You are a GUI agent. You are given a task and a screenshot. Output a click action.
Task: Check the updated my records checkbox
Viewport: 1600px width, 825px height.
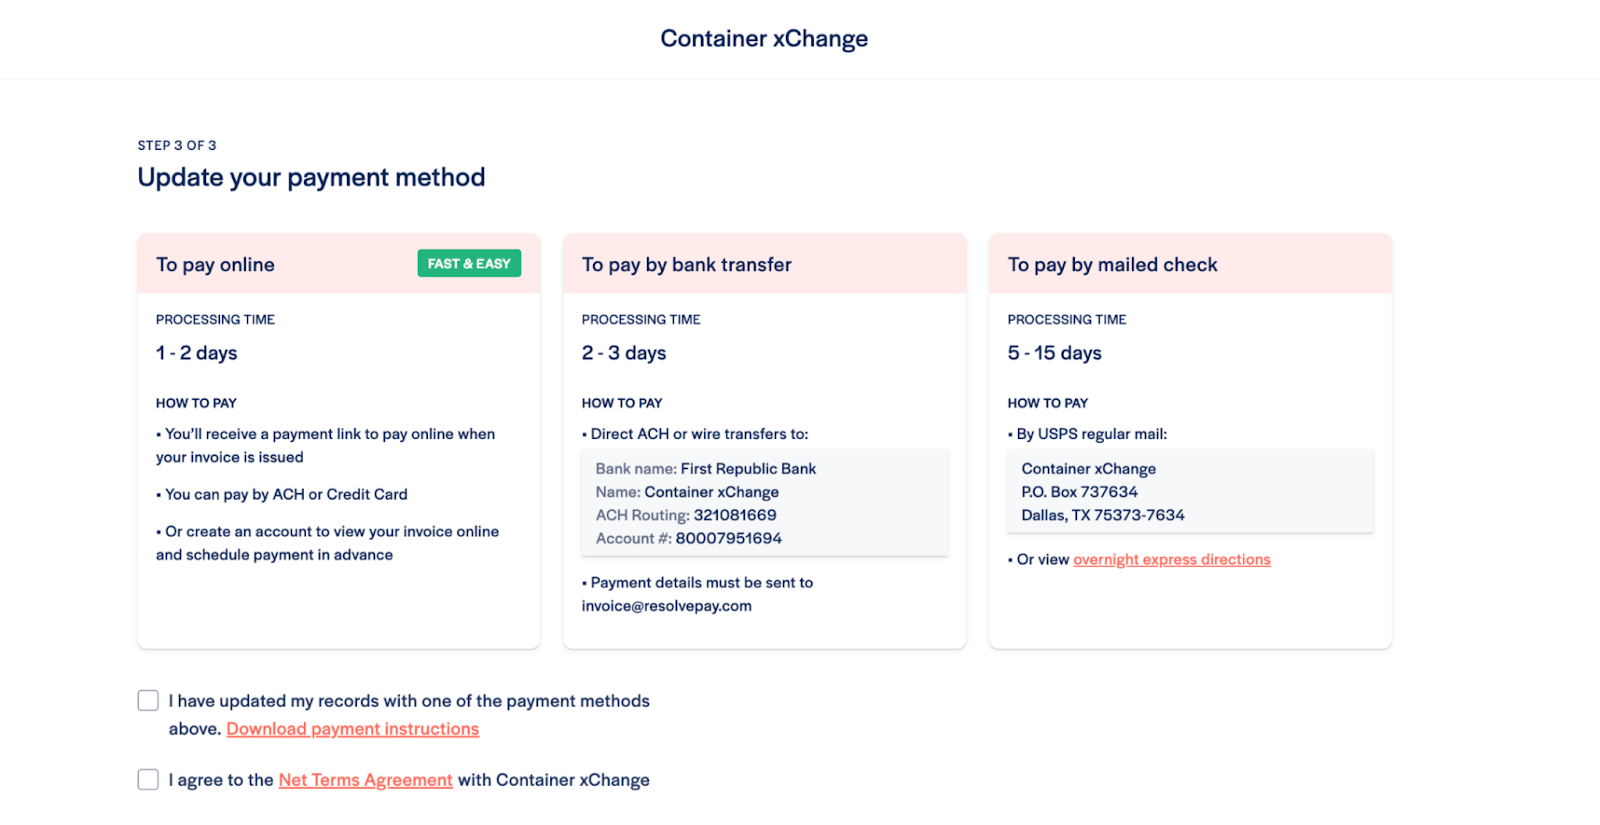[148, 701]
